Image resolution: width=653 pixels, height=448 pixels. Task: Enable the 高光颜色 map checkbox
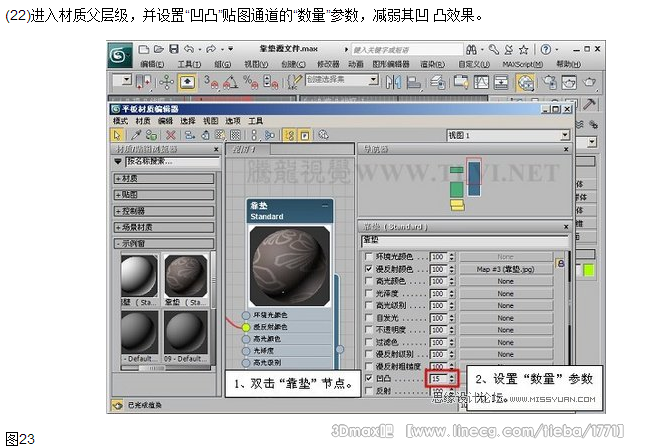pyautogui.click(x=368, y=281)
